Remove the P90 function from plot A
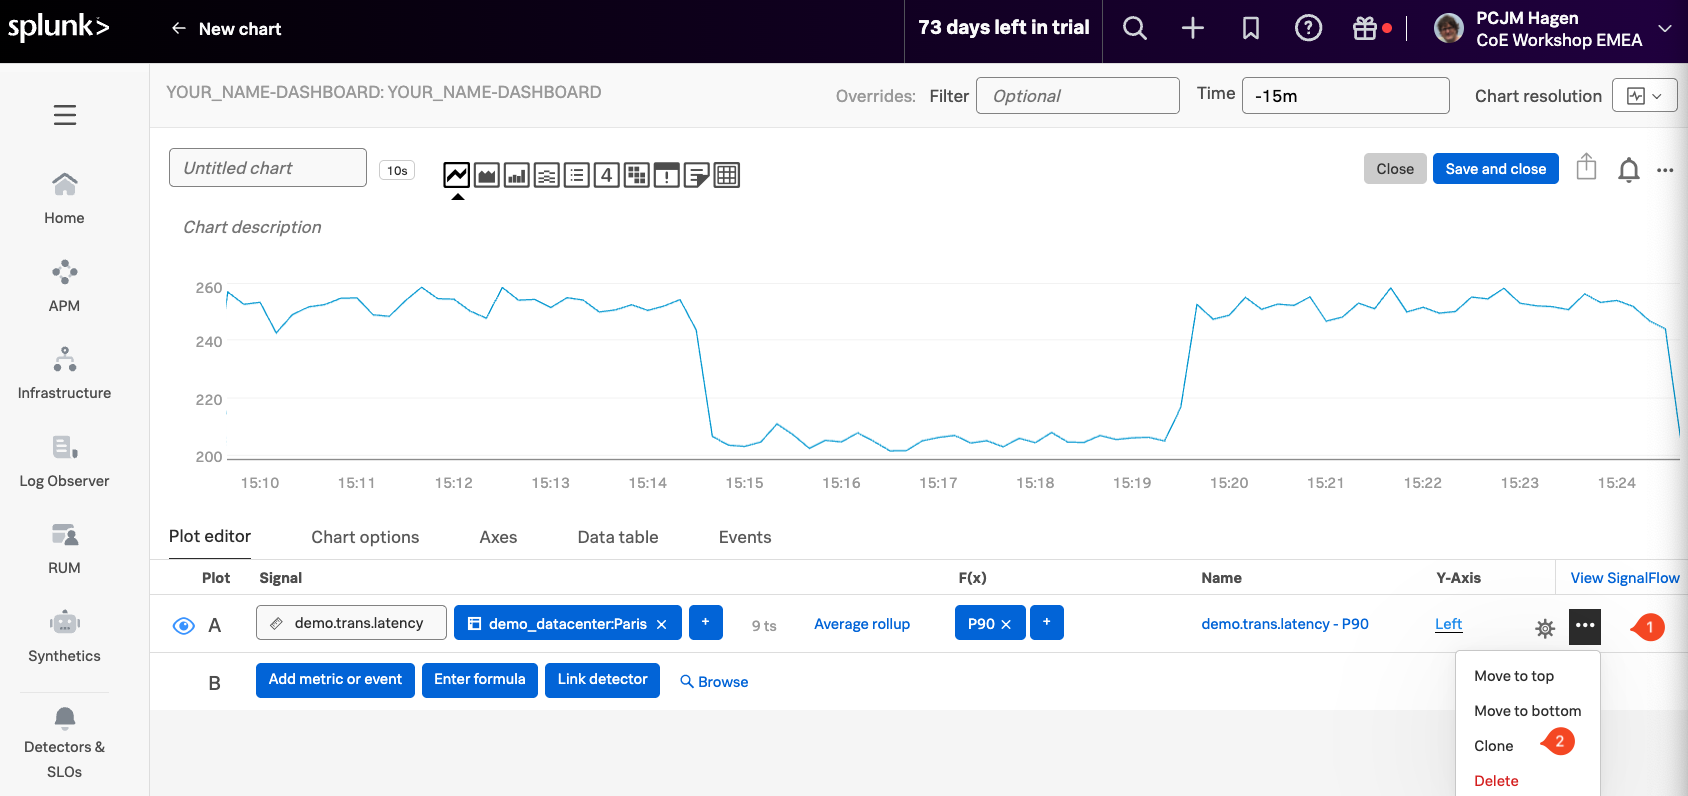Viewport: 1688px width, 796px height. click(1006, 624)
